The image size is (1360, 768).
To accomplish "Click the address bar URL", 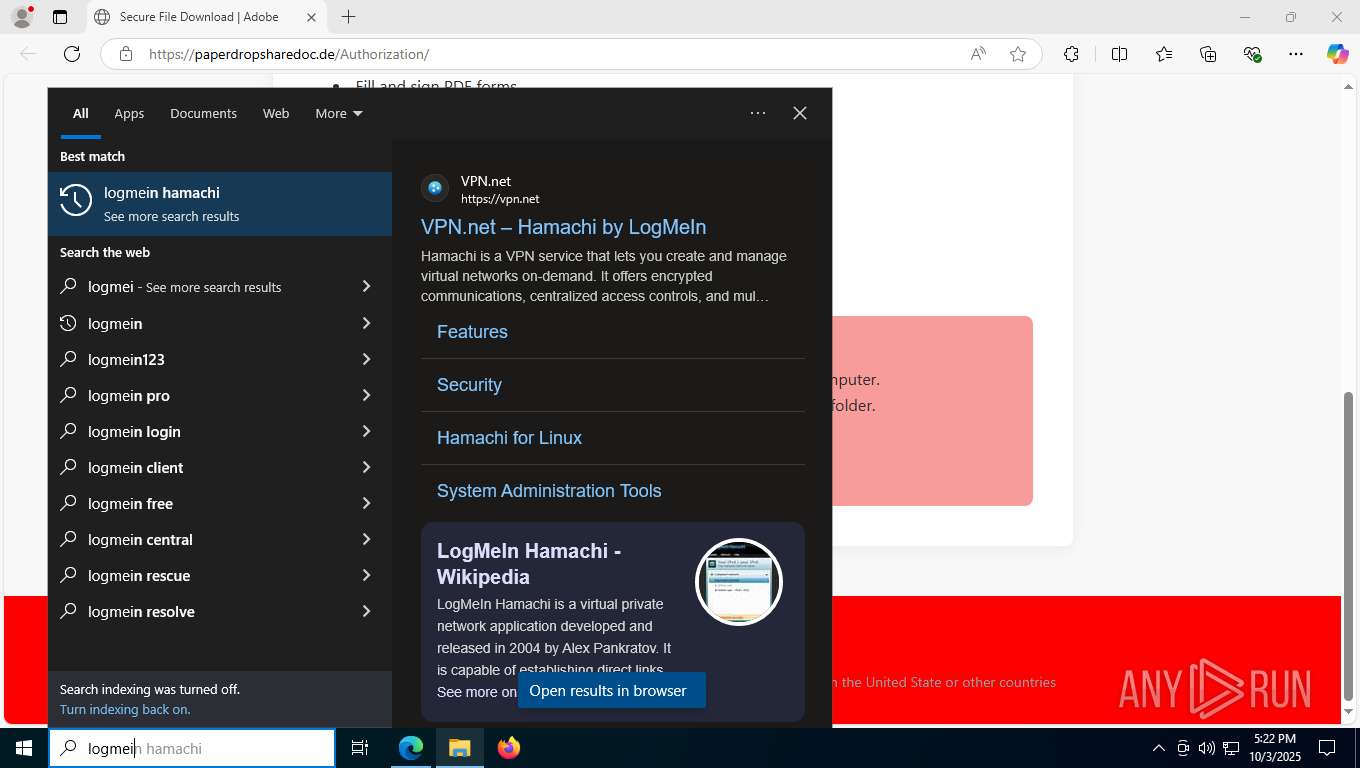I will click(289, 54).
